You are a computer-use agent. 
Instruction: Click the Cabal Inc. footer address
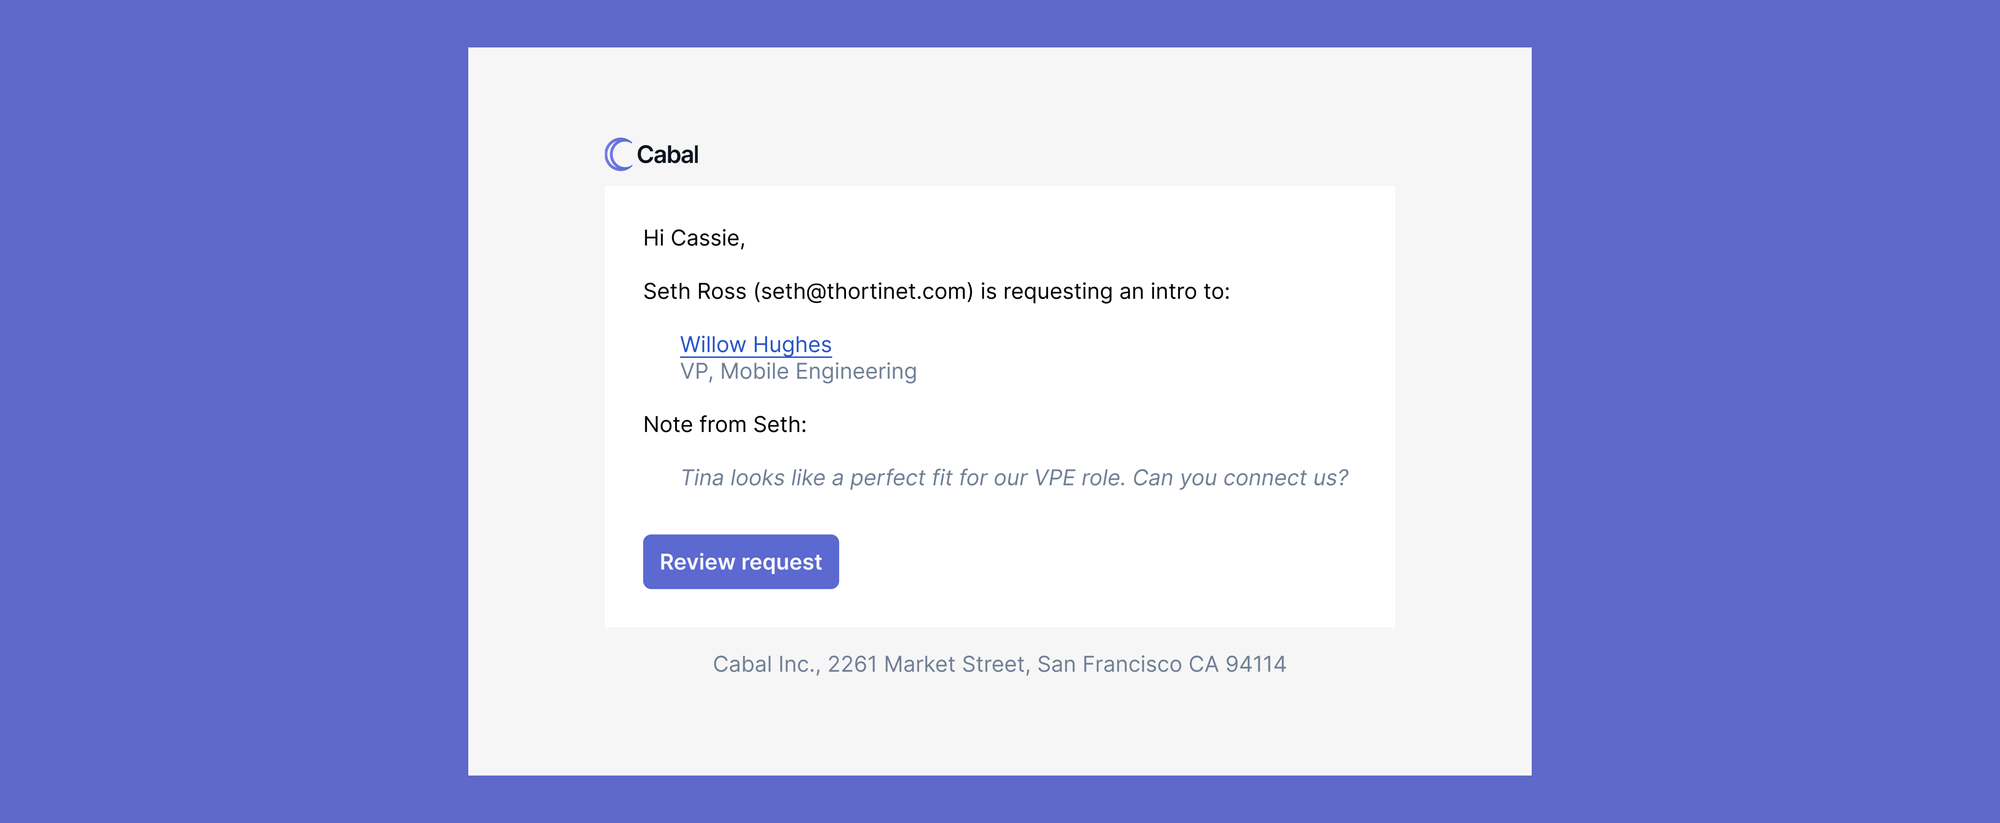[x=1000, y=664]
